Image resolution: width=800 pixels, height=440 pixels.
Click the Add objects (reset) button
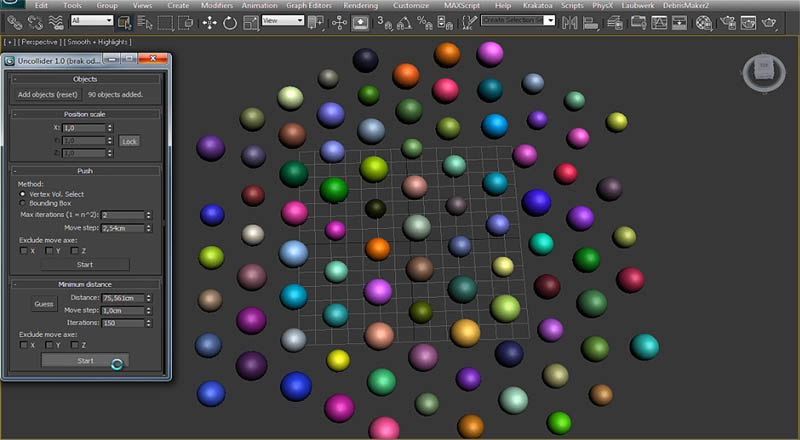click(48, 95)
